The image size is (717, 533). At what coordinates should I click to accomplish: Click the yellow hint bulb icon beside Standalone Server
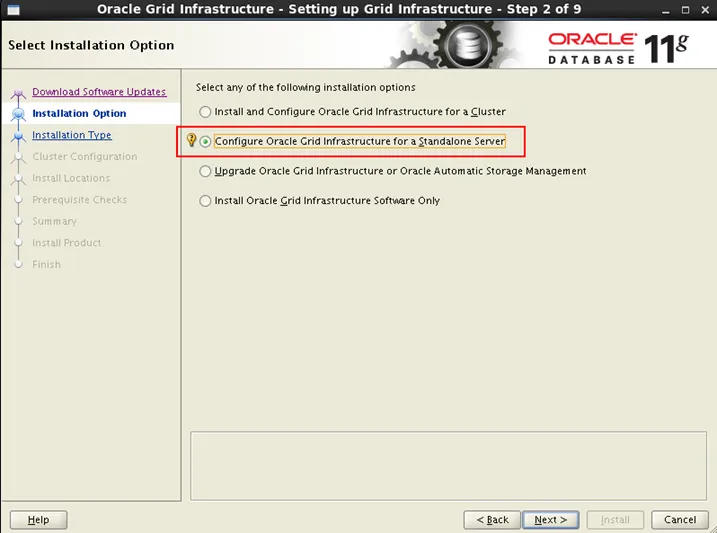[x=192, y=140]
